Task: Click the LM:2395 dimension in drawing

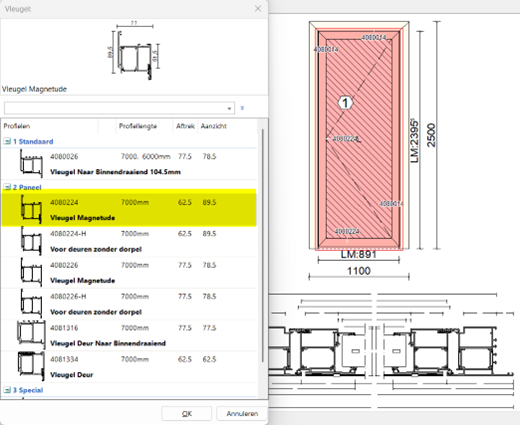Action: [414, 140]
